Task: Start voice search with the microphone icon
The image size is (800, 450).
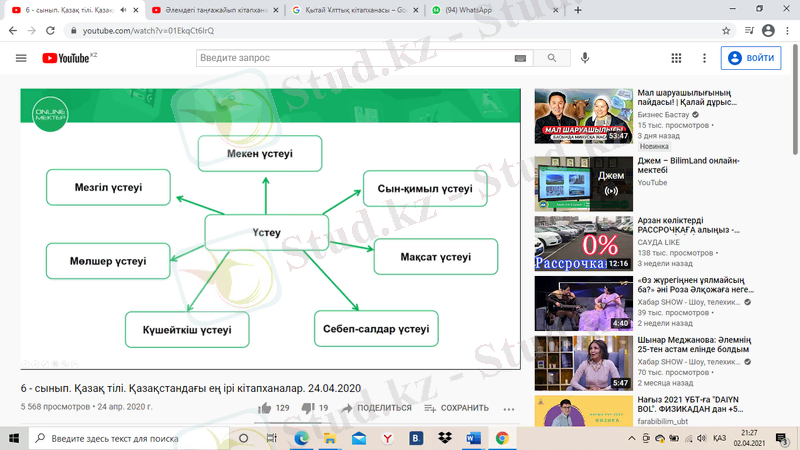Action: pyautogui.click(x=585, y=58)
